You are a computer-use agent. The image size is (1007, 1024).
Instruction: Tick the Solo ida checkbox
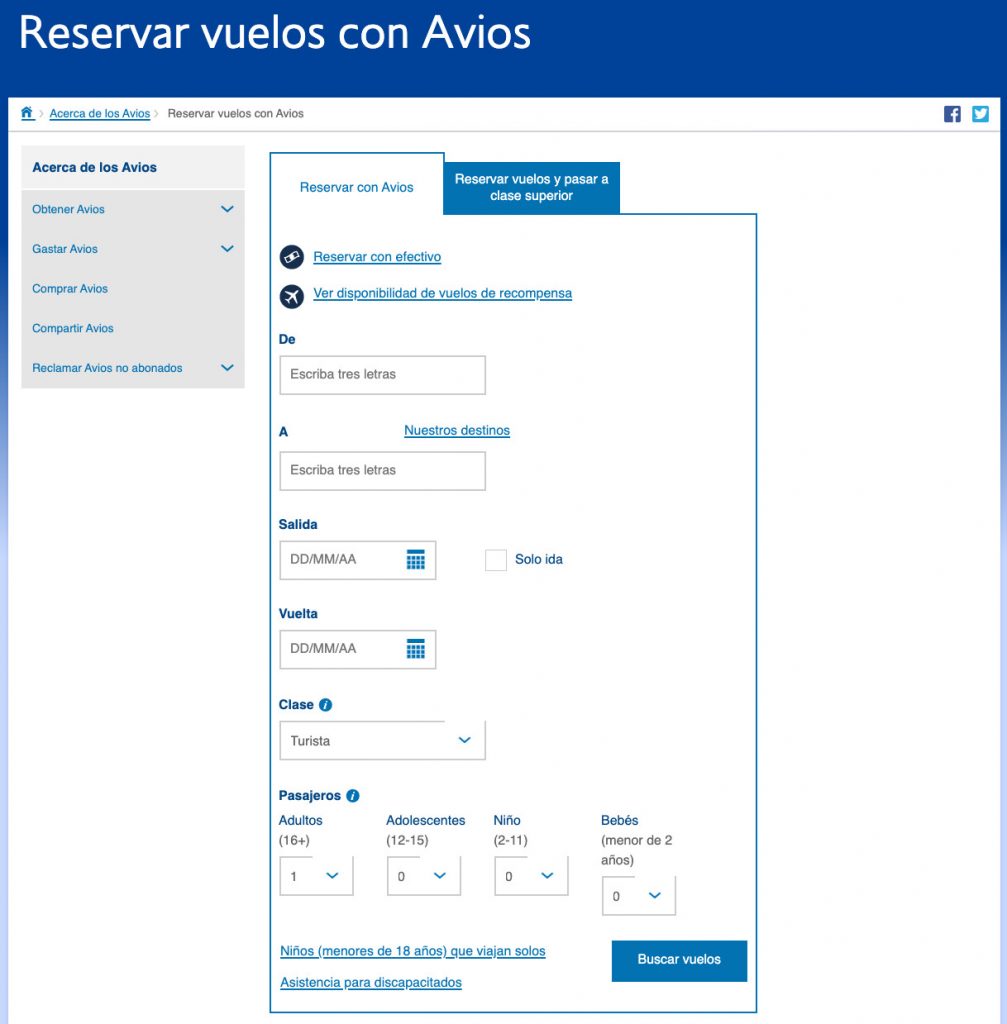pos(496,560)
